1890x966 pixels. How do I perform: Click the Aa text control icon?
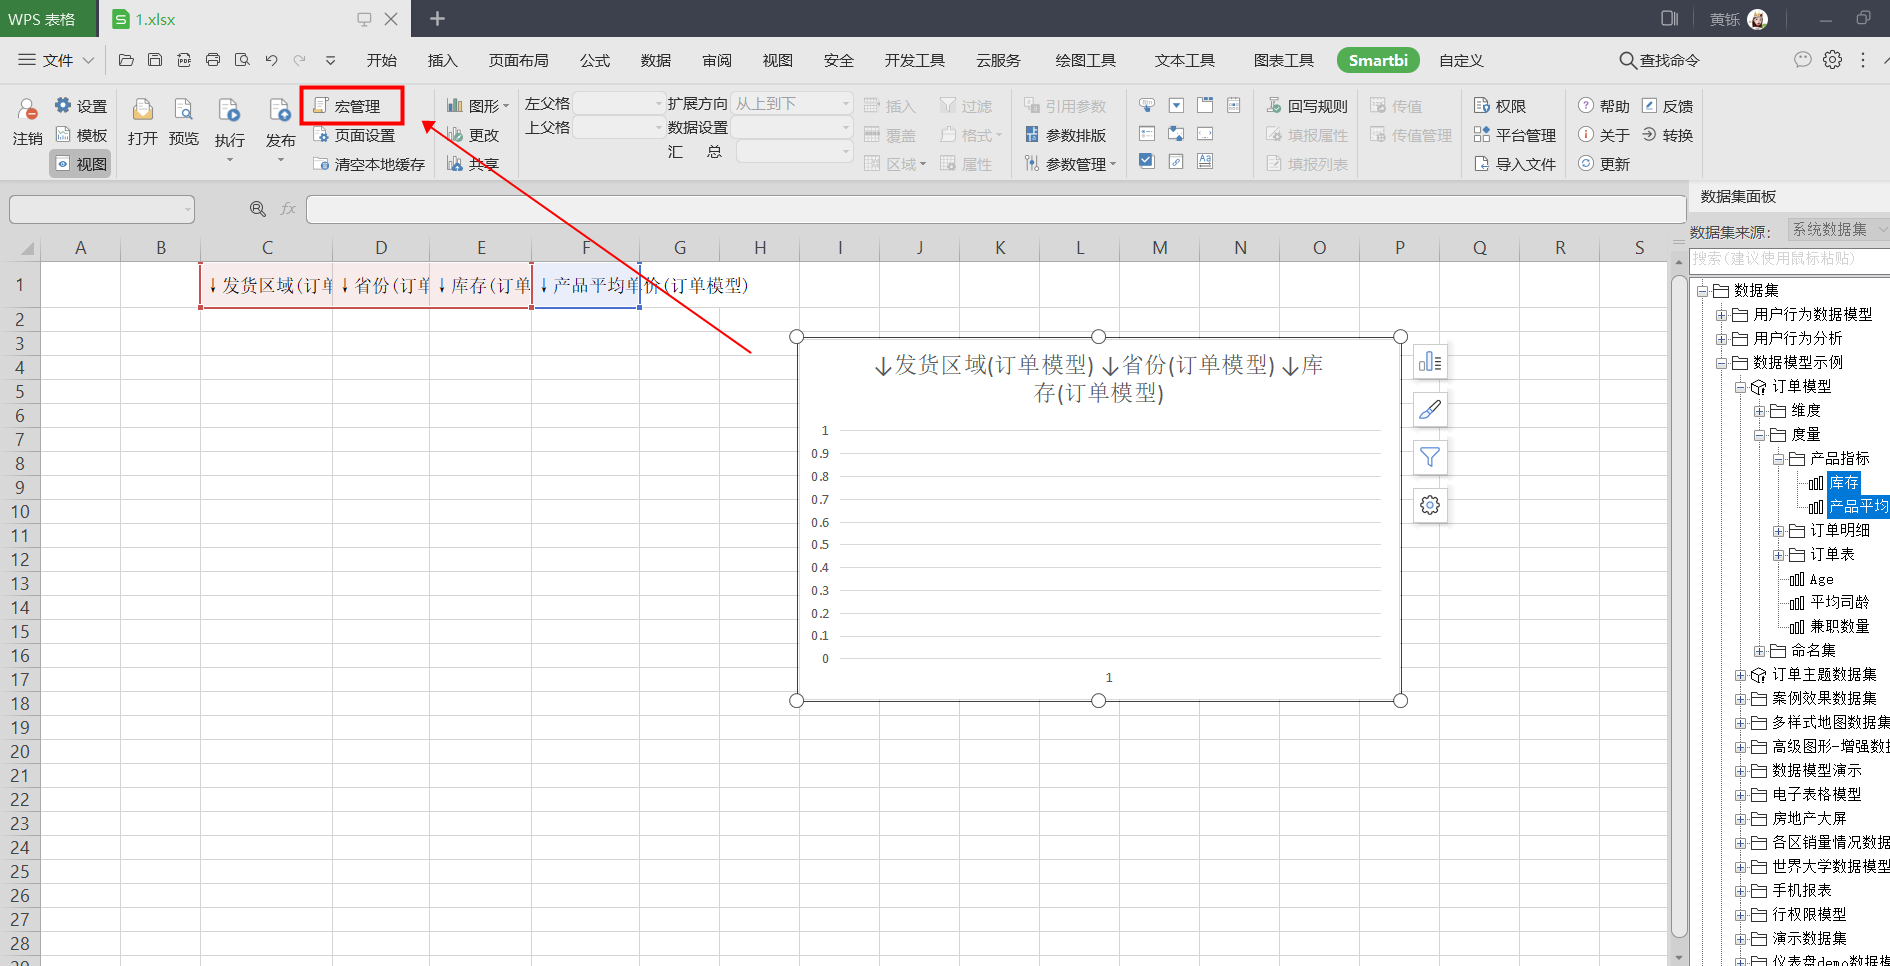pos(1205,161)
